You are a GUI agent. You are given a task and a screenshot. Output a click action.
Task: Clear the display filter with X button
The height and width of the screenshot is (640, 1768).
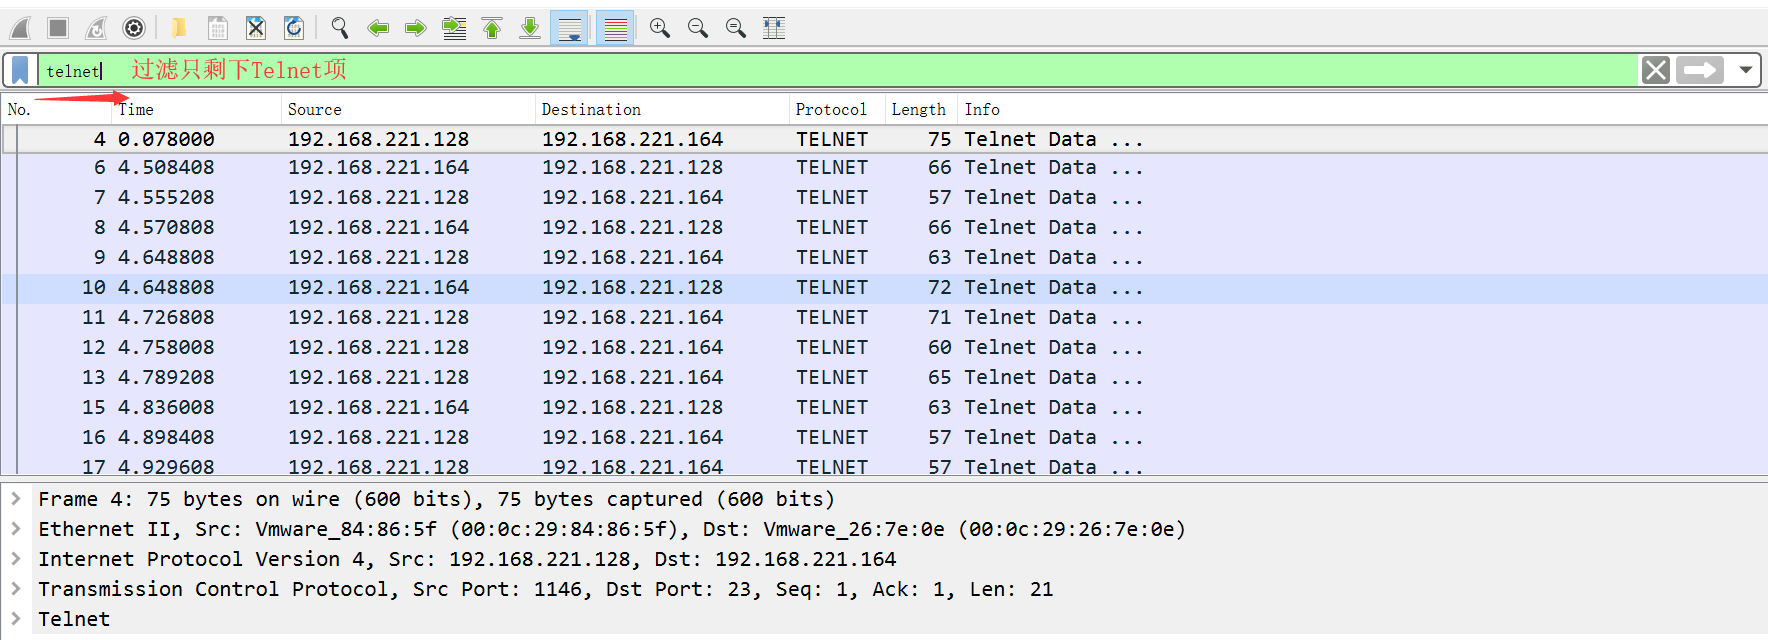(x=1656, y=70)
